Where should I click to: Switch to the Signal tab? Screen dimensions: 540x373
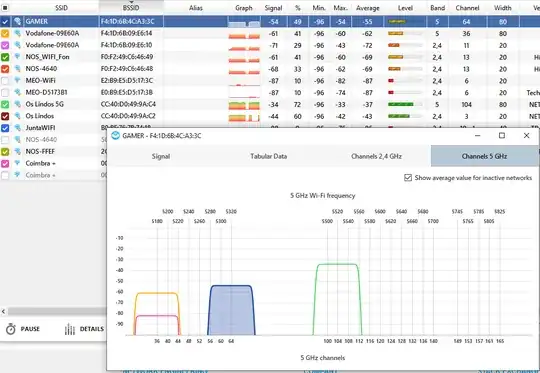coord(161,156)
